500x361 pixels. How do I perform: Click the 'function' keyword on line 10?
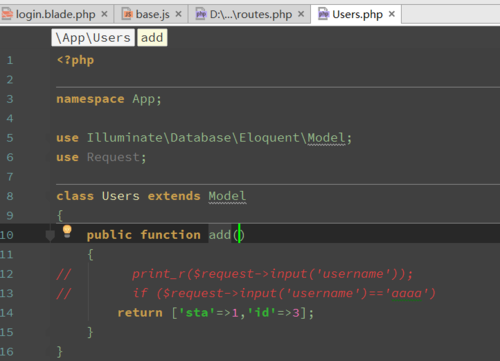171,235
